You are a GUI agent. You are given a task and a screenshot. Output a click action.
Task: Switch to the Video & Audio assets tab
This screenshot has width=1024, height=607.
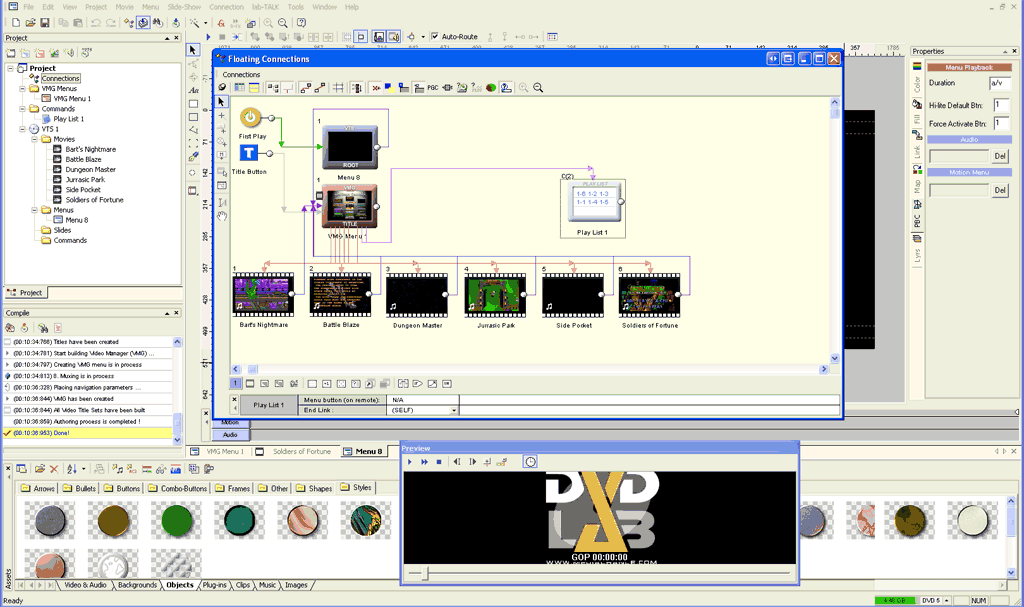pos(85,585)
